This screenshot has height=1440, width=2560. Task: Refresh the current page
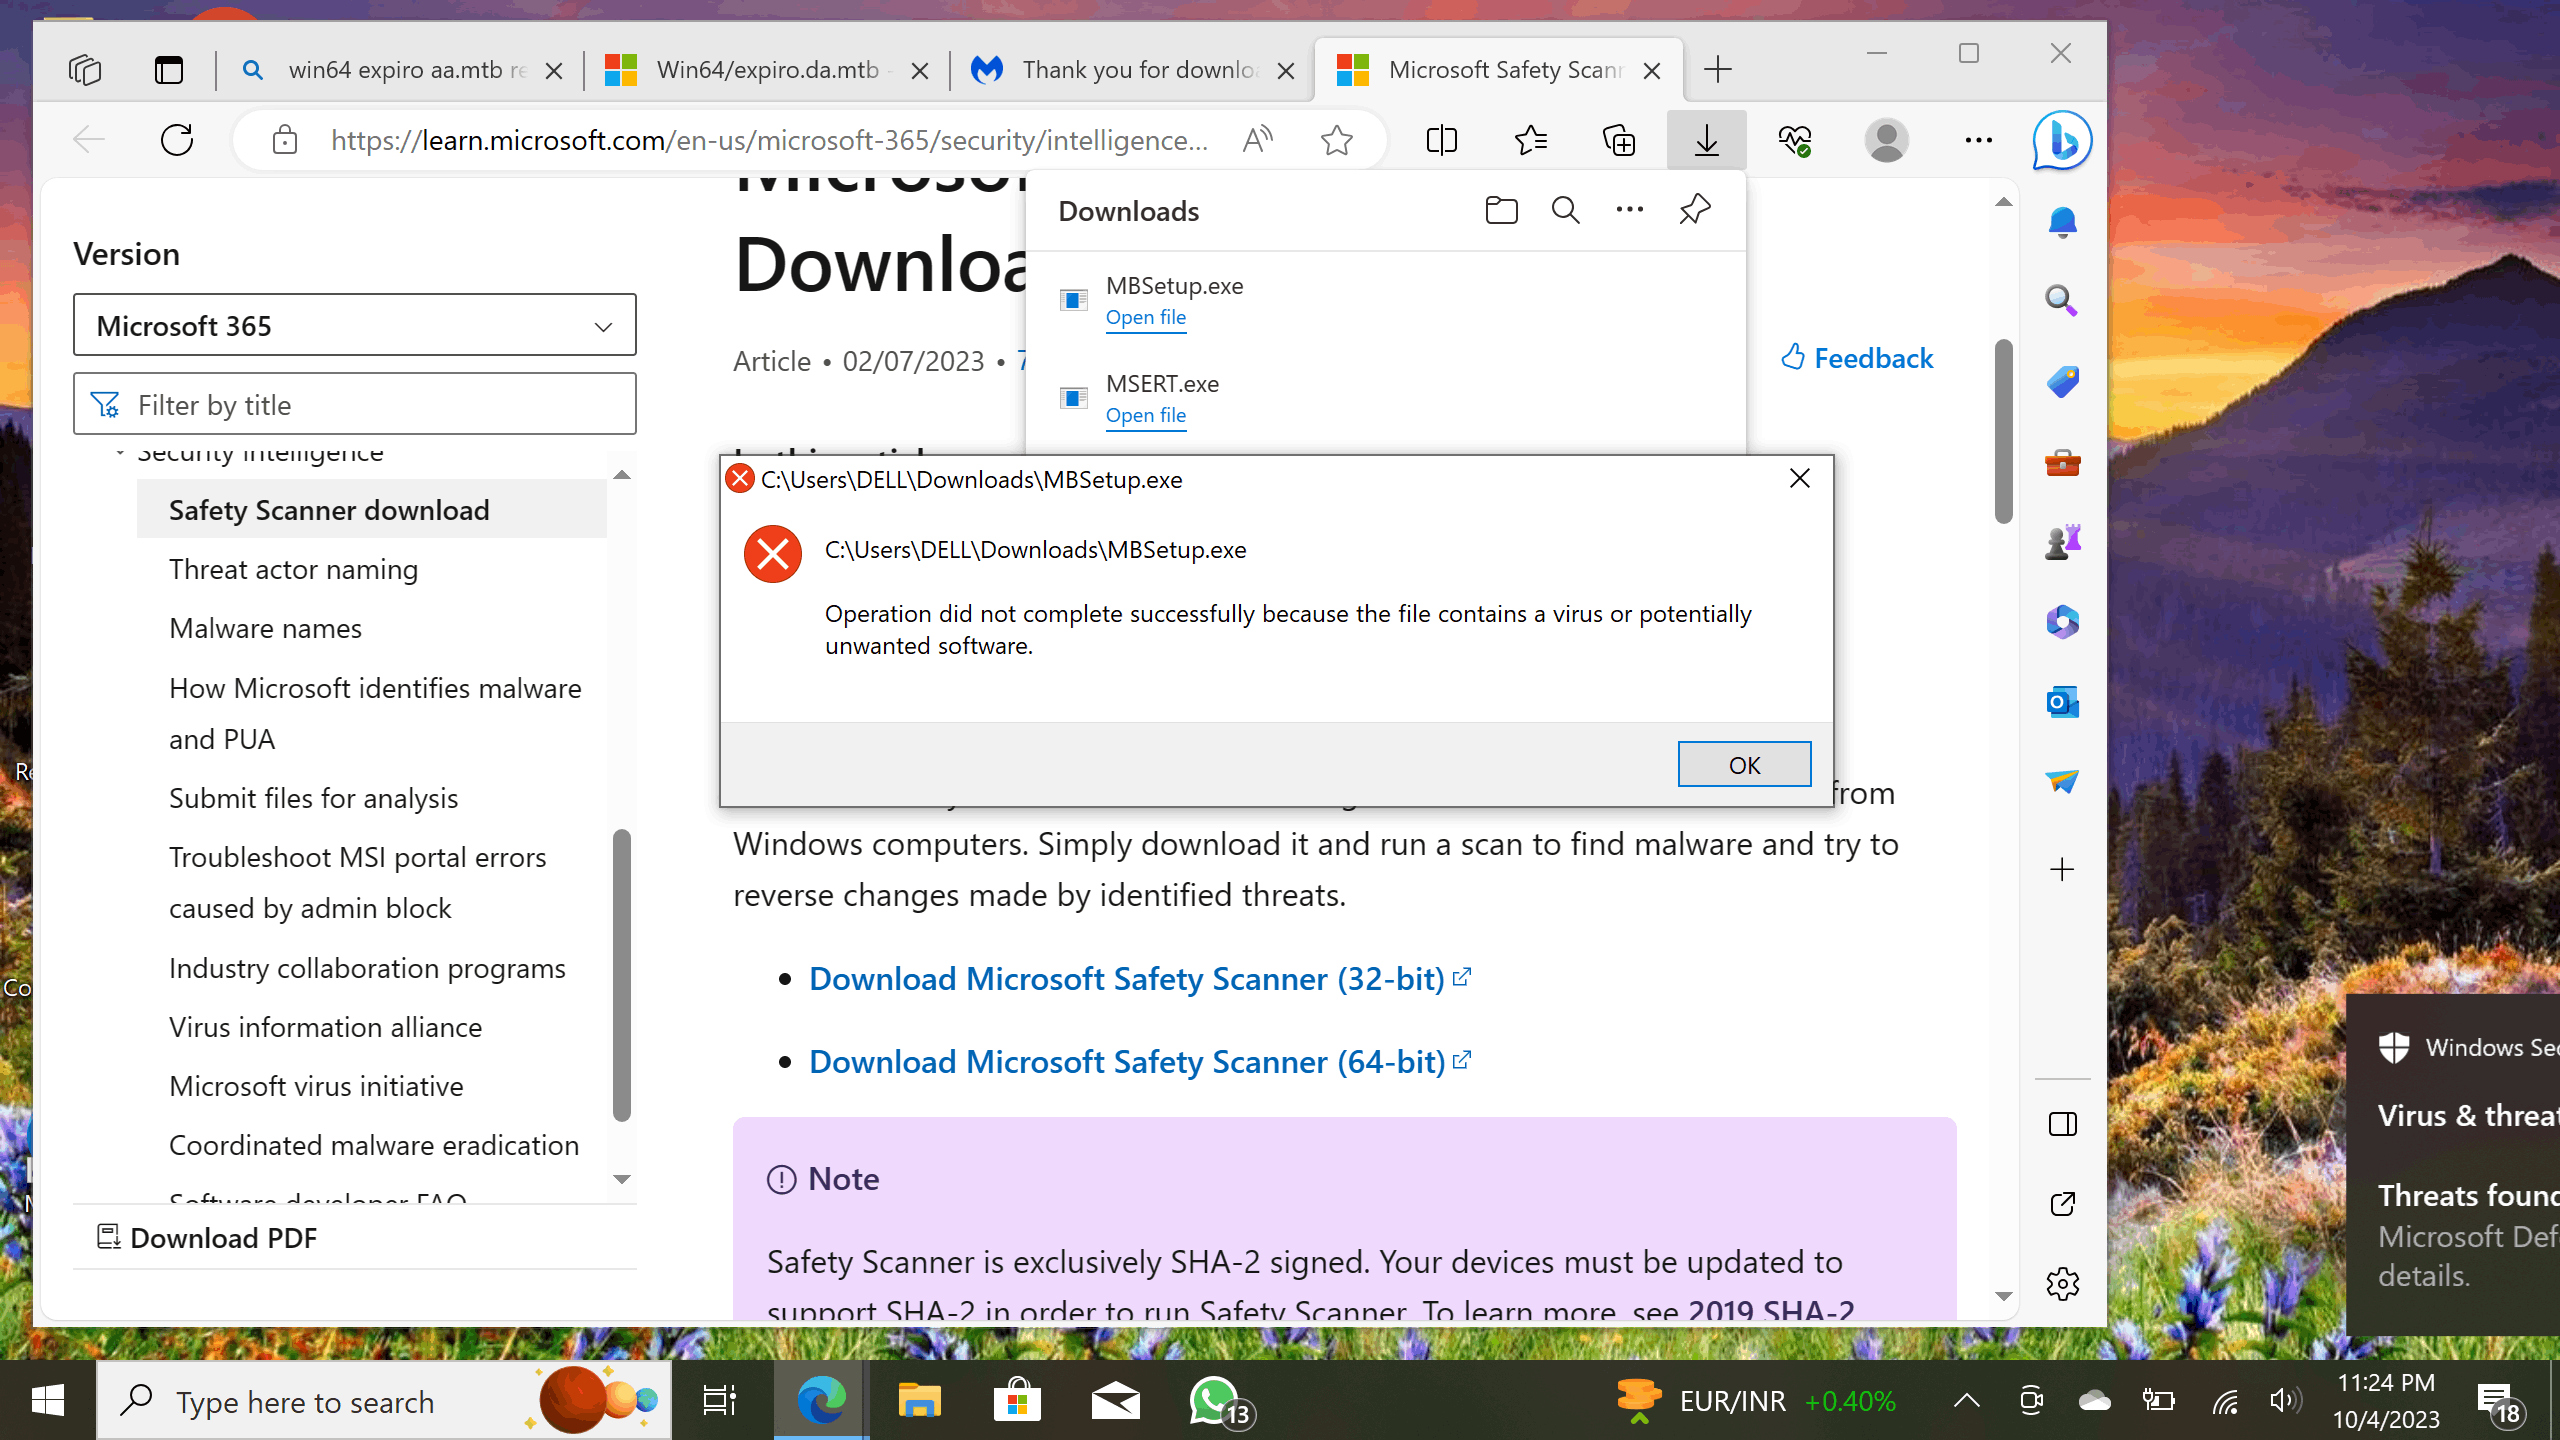(x=177, y=140)
